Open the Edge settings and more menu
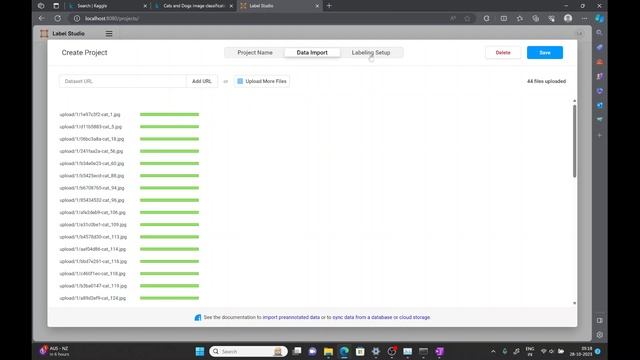The height and width of the screenshot is (360, 640). pyautogui.click(x=584, y=18)
